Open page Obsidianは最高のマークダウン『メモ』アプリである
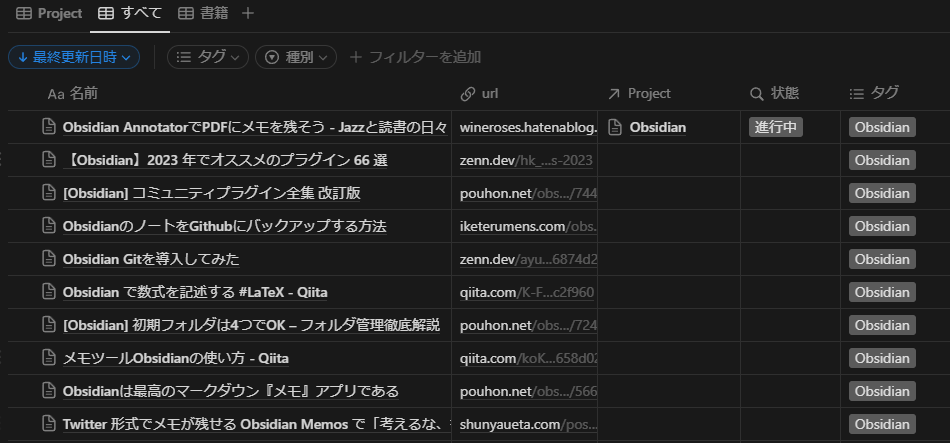950x443 pixels. click(230, 391)
